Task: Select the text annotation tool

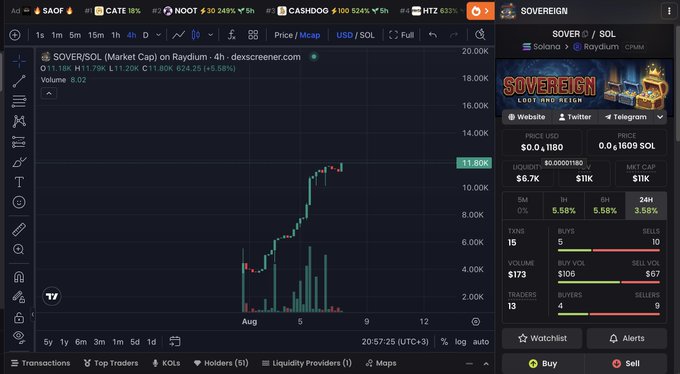Action: pyautogui.click(x=19, y=182)
